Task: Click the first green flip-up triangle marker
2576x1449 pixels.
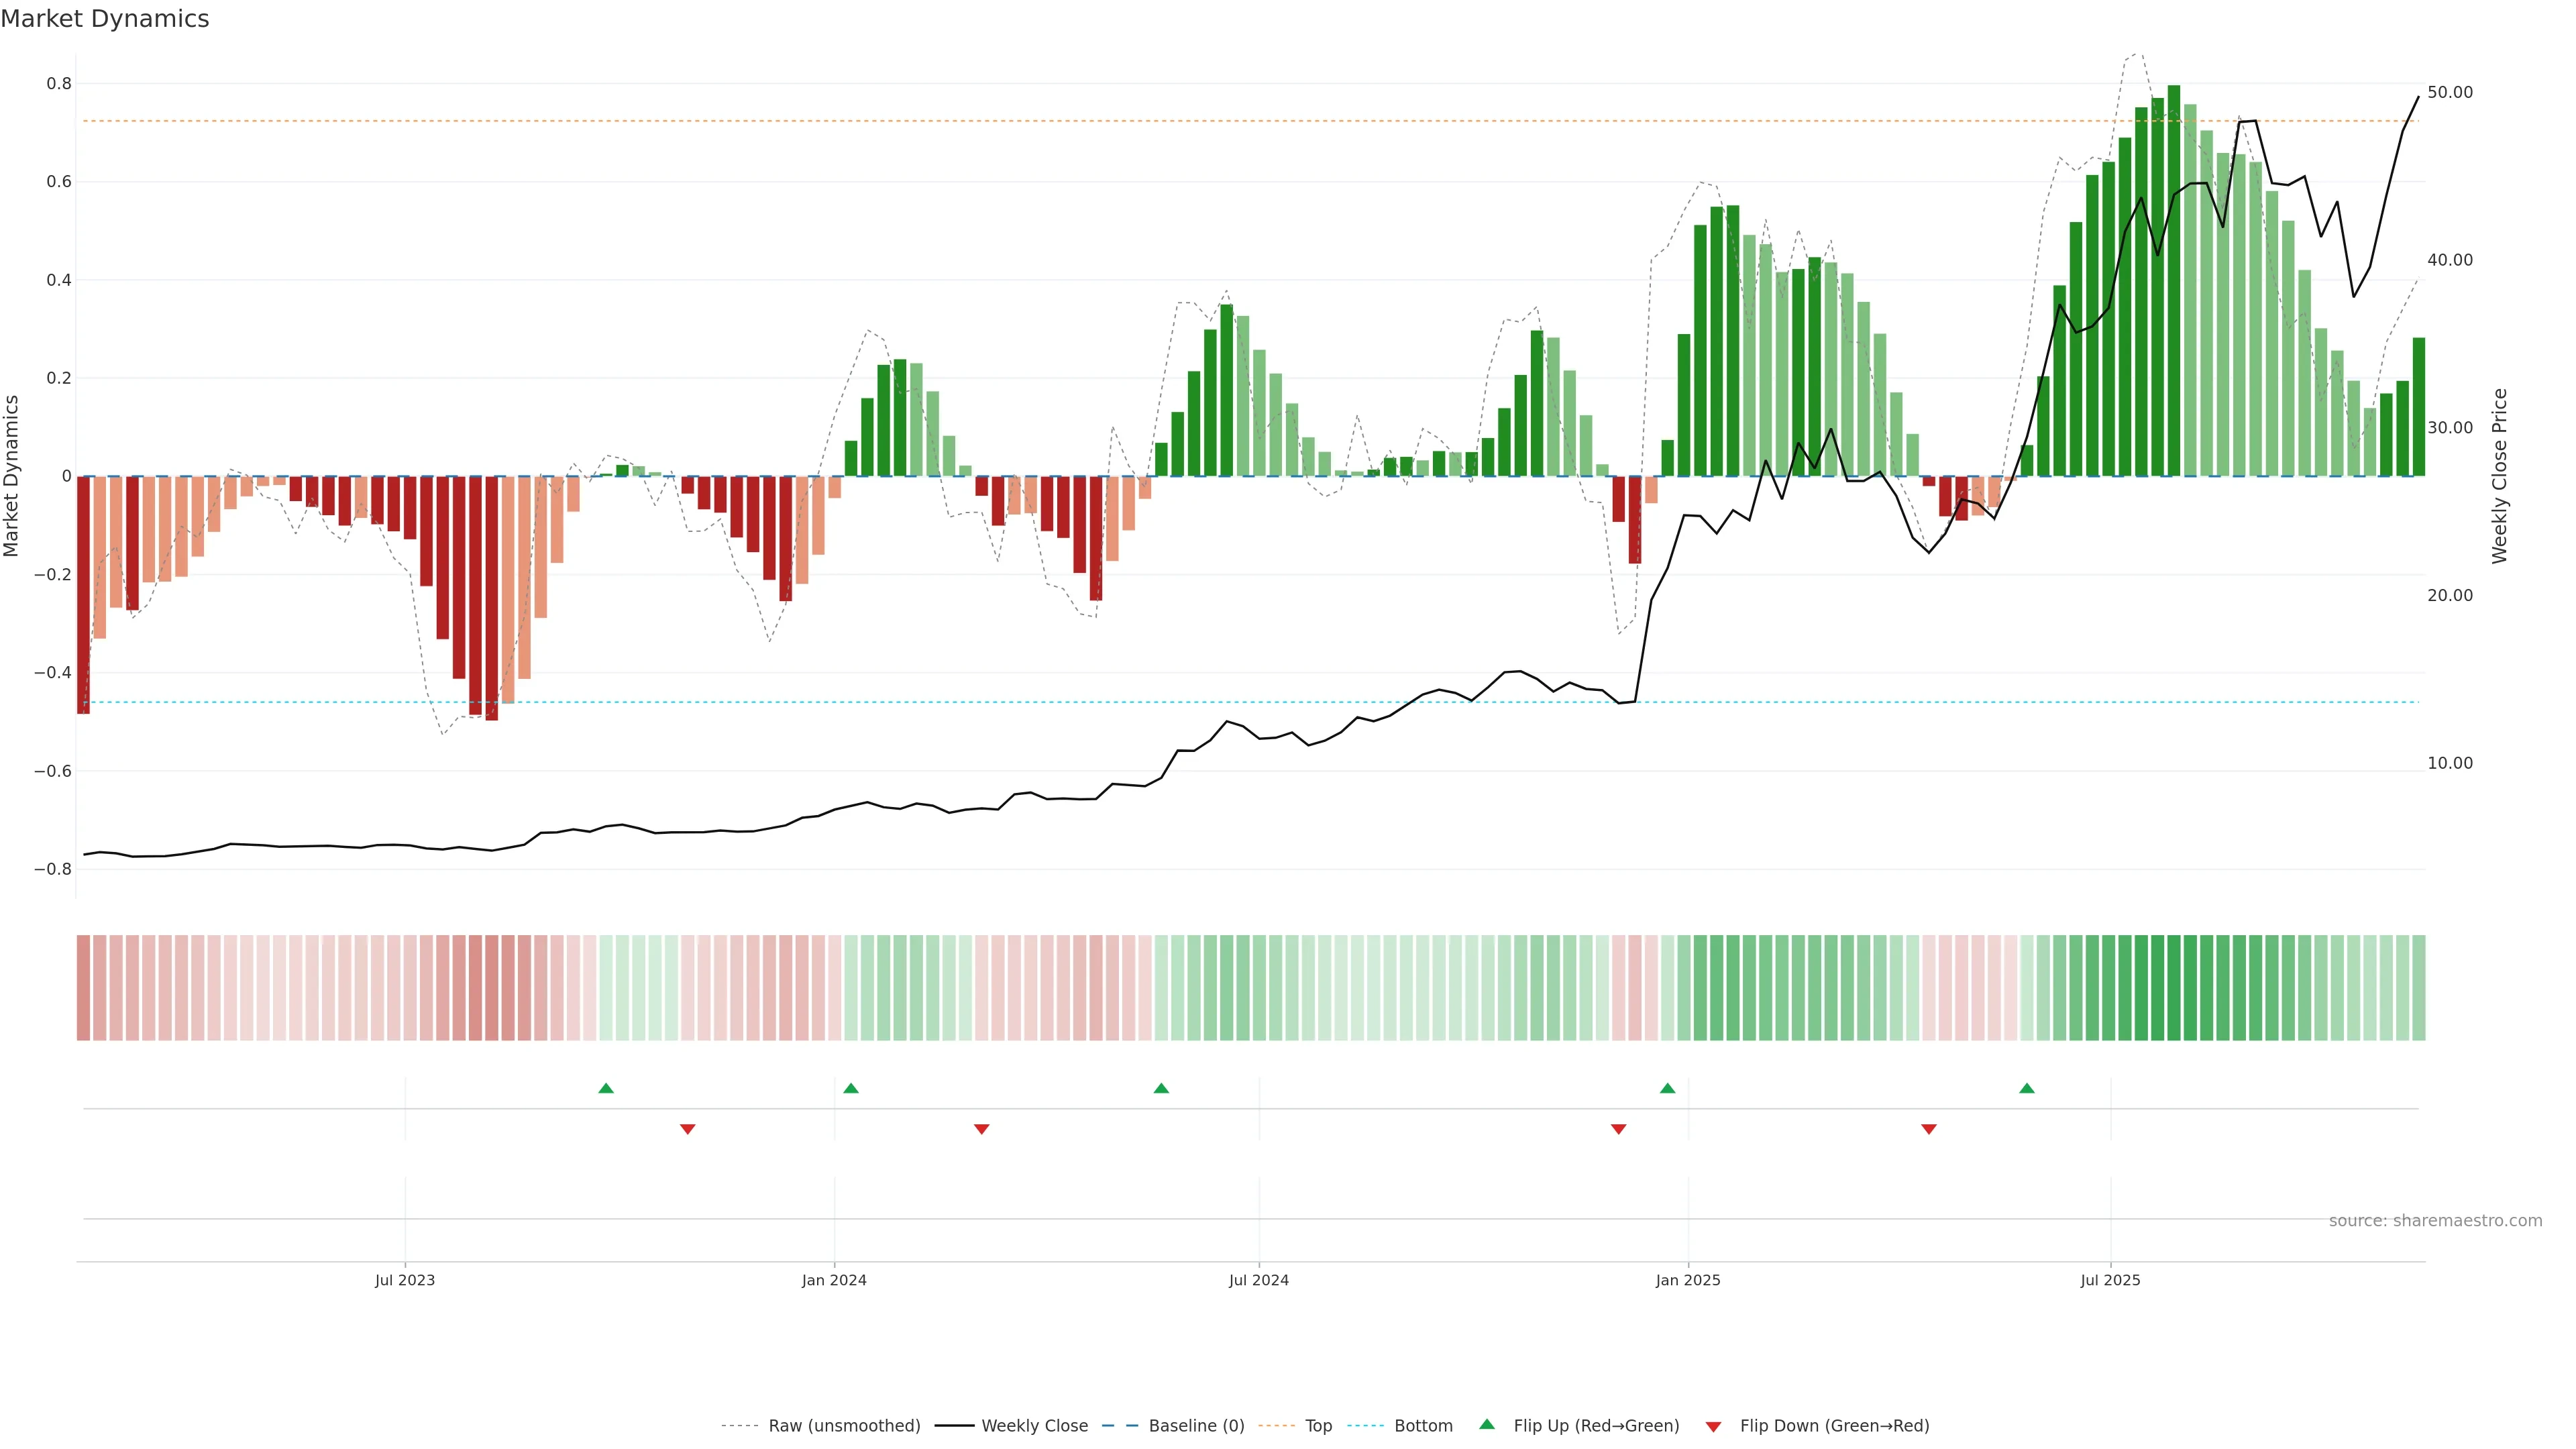Action: (606, 1088)
